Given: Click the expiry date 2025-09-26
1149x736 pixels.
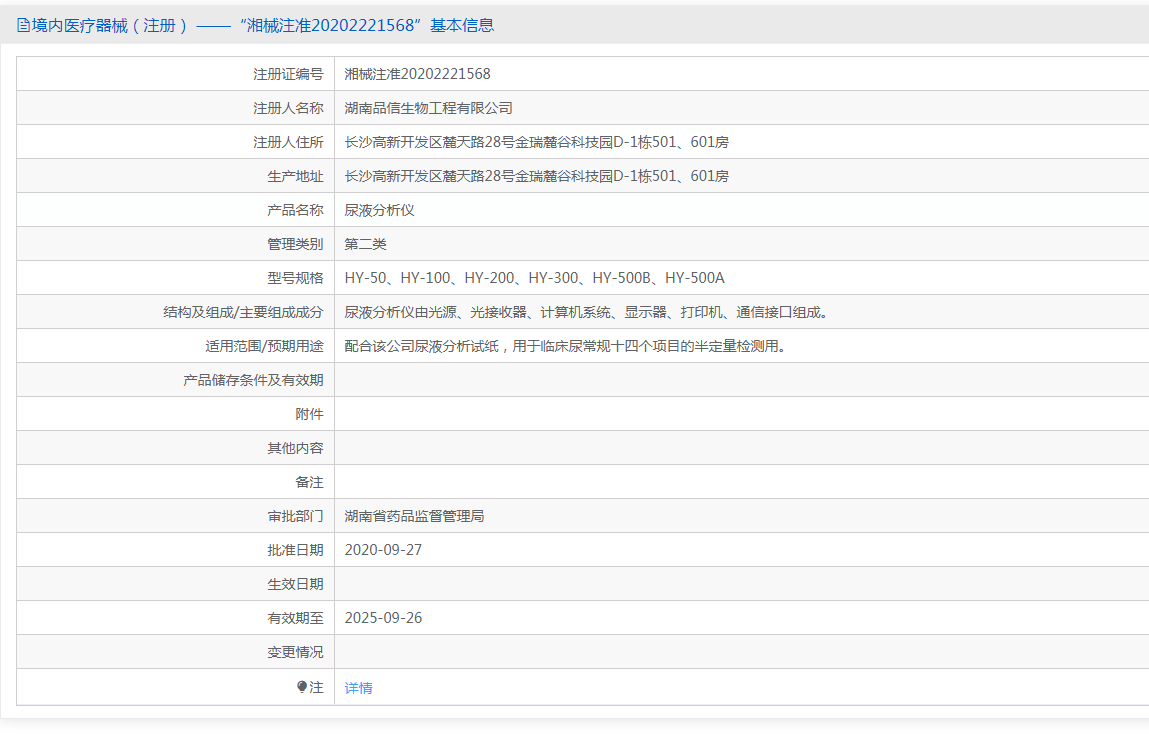Looking at the screenshot, I should (x=383, y=618).
